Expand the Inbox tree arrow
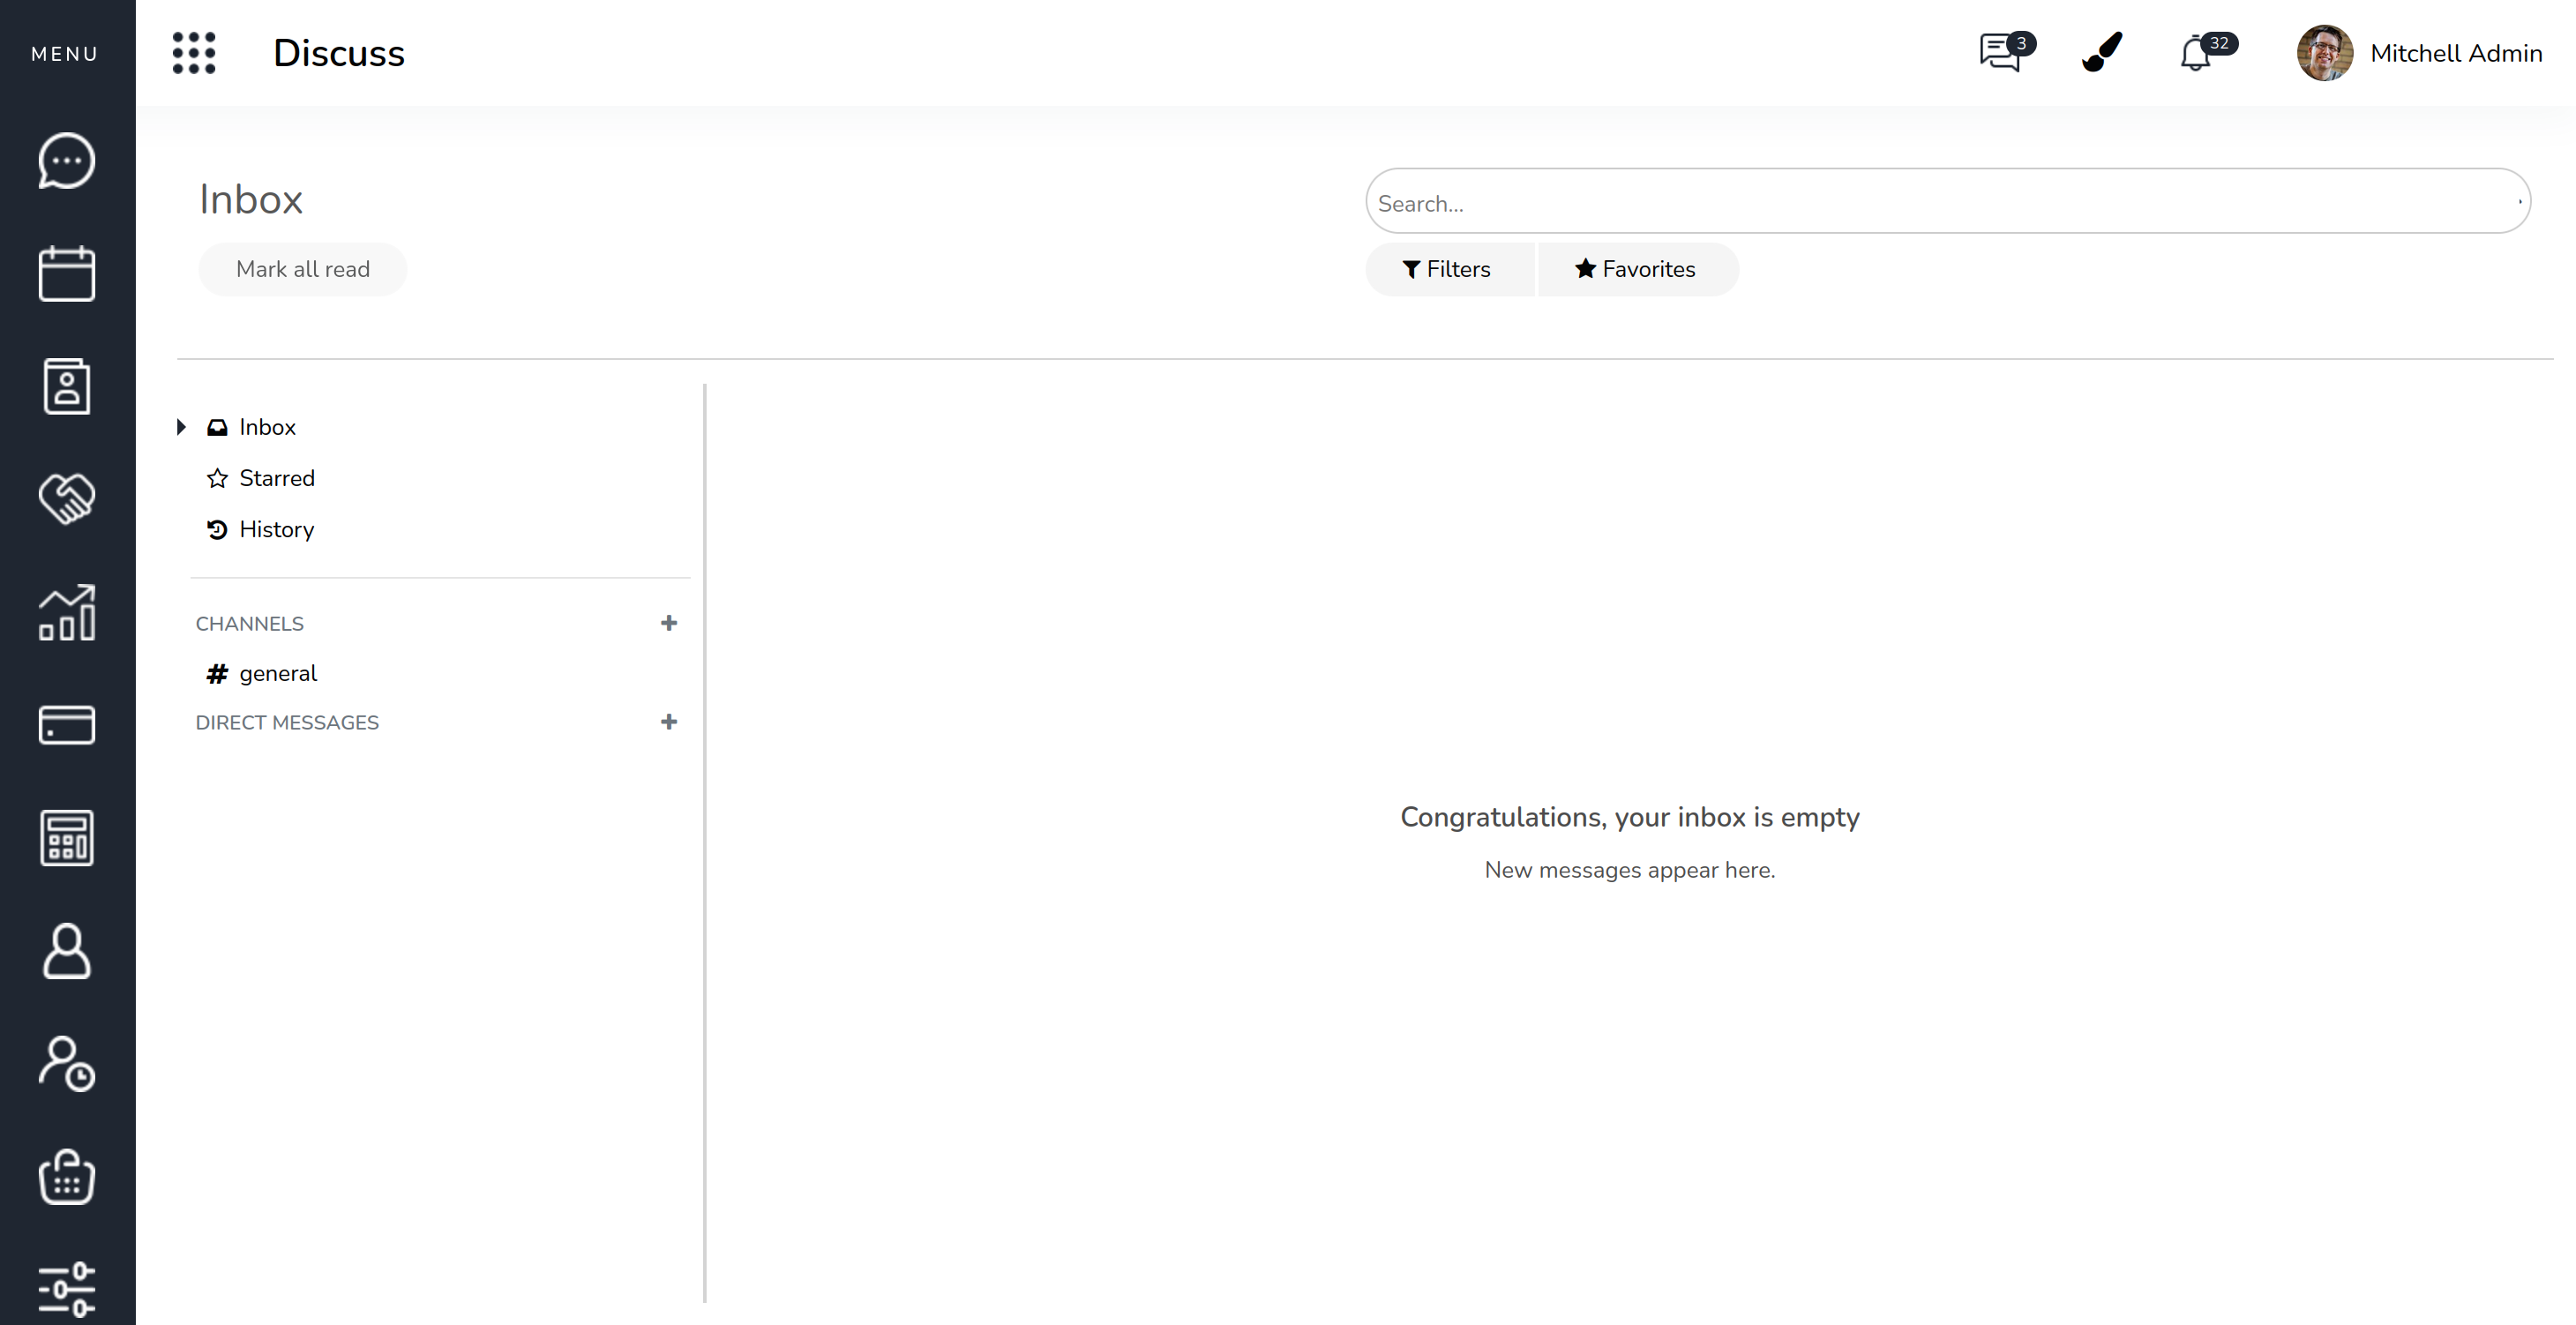Screen dimensions: 2576x1325 click(181, 427)
